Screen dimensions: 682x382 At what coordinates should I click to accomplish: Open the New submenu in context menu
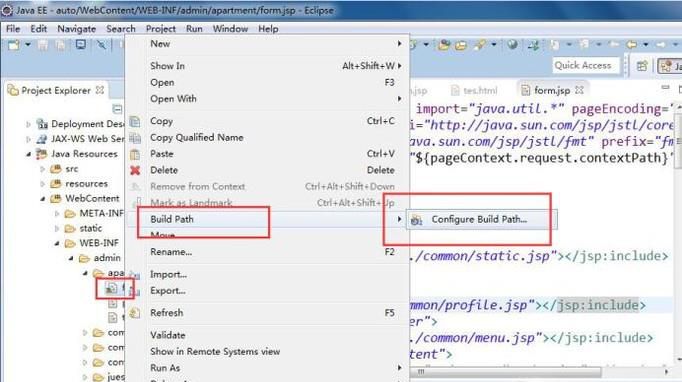point(267,44)
